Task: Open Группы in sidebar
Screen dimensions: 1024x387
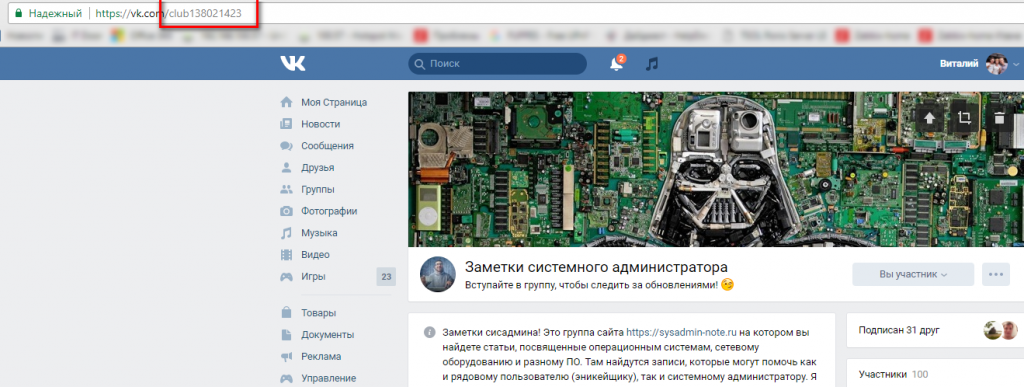Action: pyautogui.click(x=318, y=189)
